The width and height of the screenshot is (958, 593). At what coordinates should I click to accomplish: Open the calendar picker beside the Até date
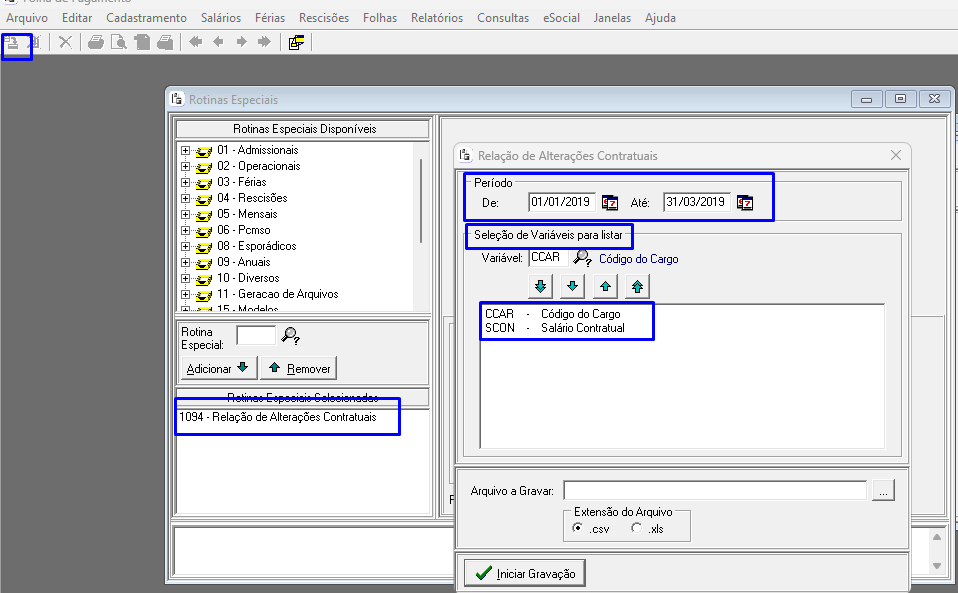[744, 202]
